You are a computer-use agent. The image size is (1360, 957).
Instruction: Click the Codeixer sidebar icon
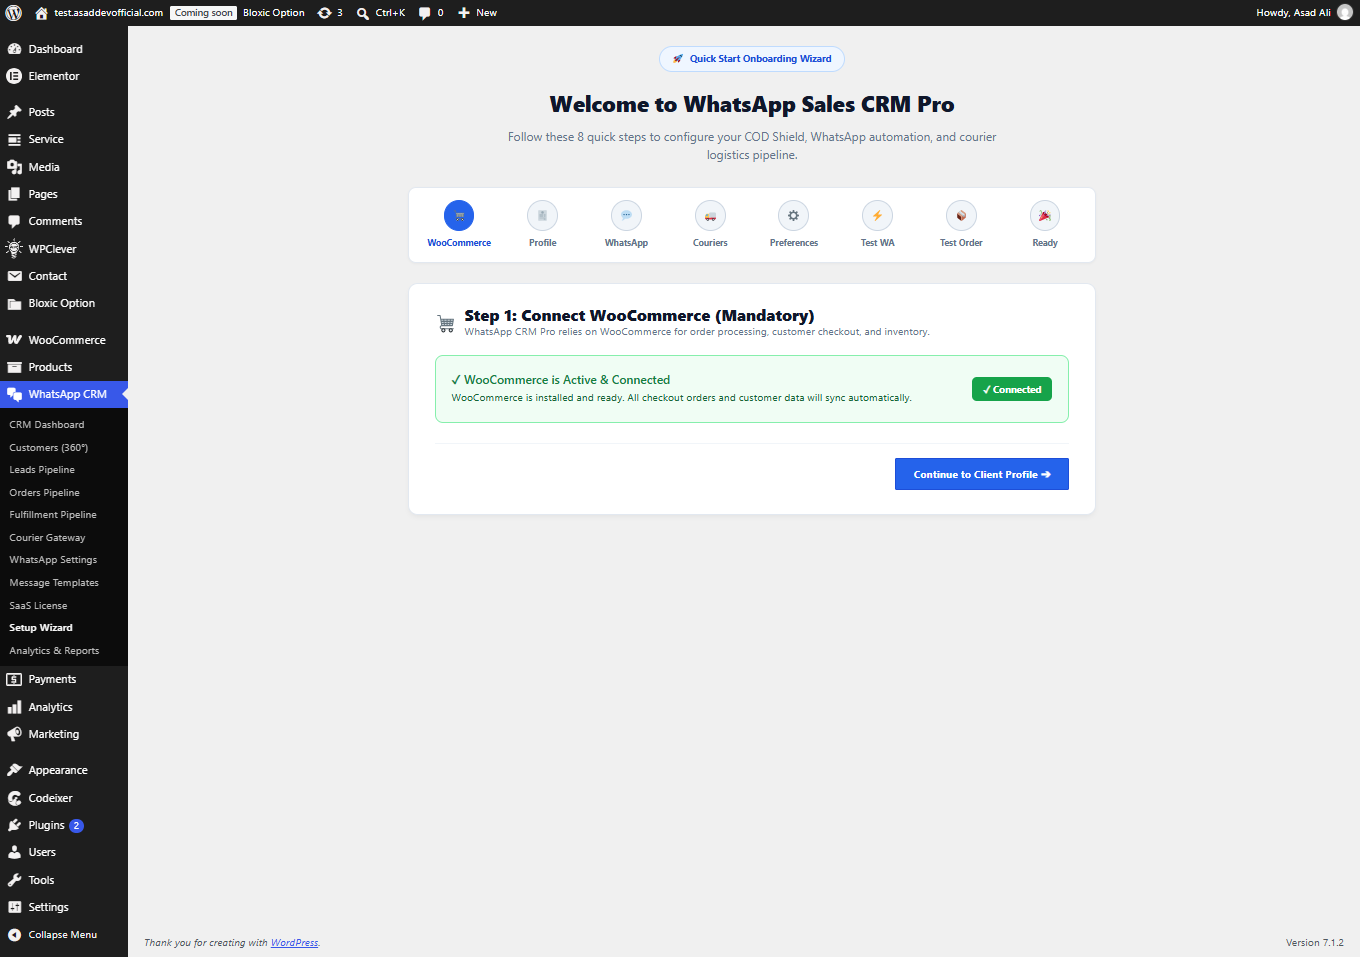point(14,798)
